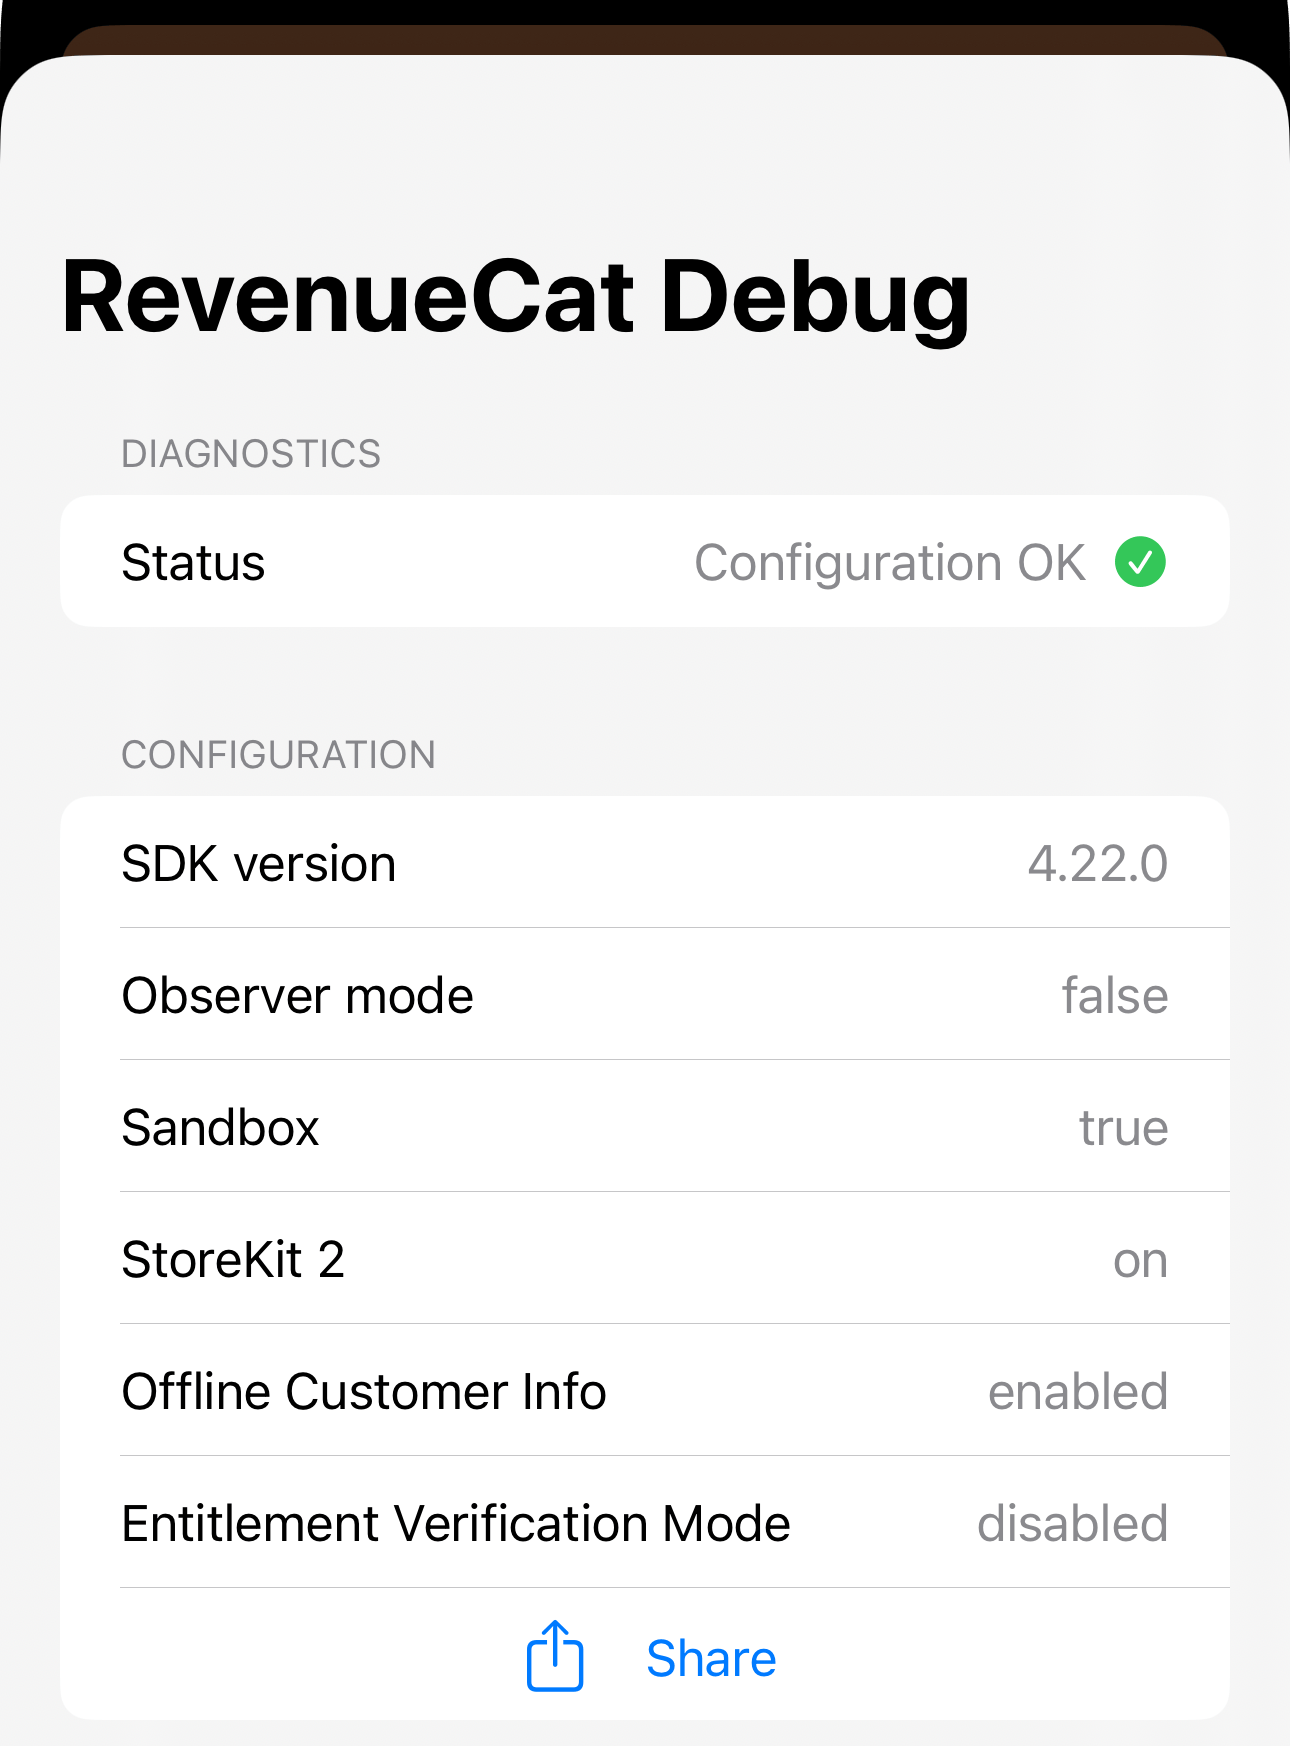
Task: Click the DIAGNOSTICS section header
Action: pos(251,453)
